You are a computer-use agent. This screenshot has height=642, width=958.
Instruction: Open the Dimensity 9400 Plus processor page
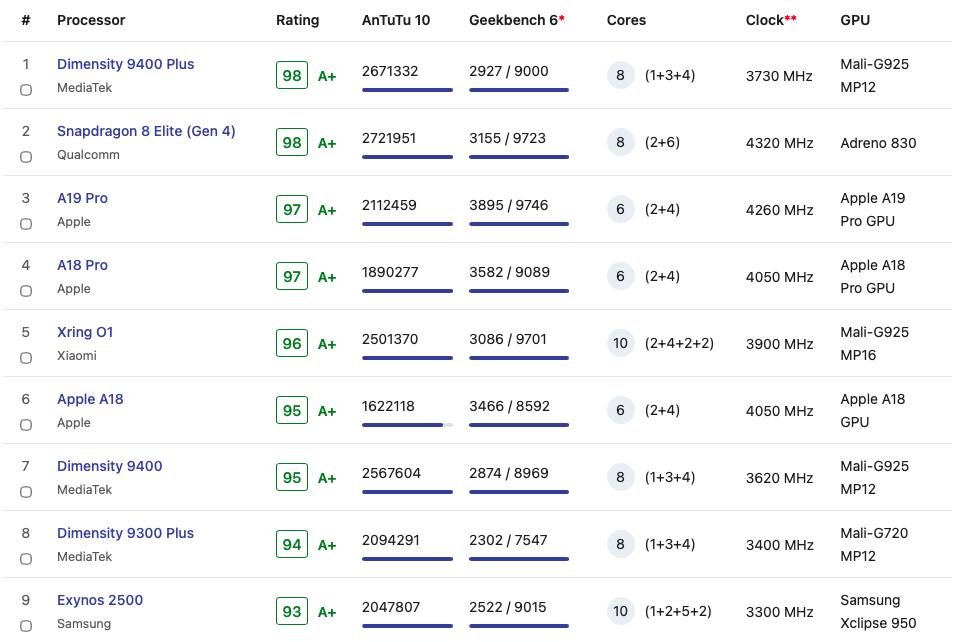125,64
